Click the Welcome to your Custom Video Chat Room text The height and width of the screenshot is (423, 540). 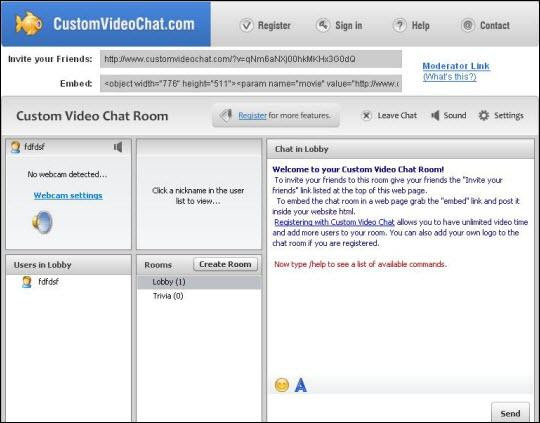tap(358, 169)
